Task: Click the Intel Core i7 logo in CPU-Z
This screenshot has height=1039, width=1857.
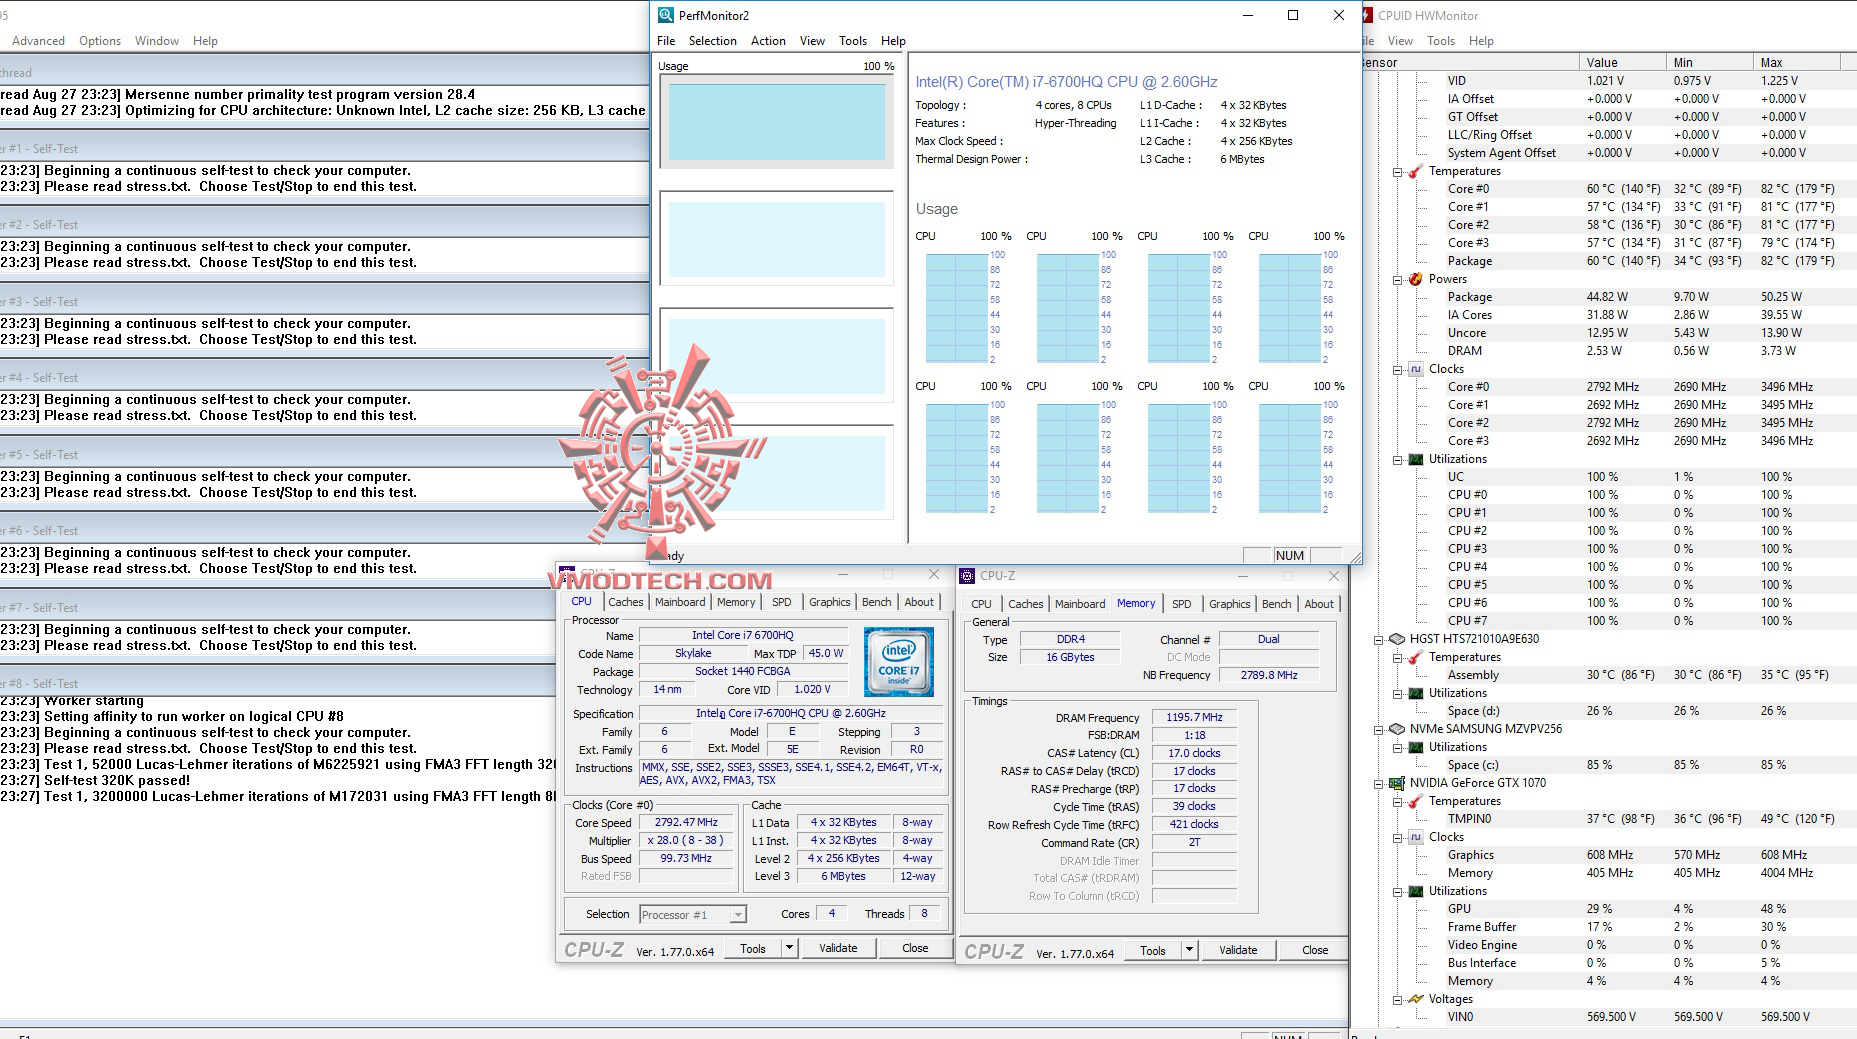Action: [899, 661]
